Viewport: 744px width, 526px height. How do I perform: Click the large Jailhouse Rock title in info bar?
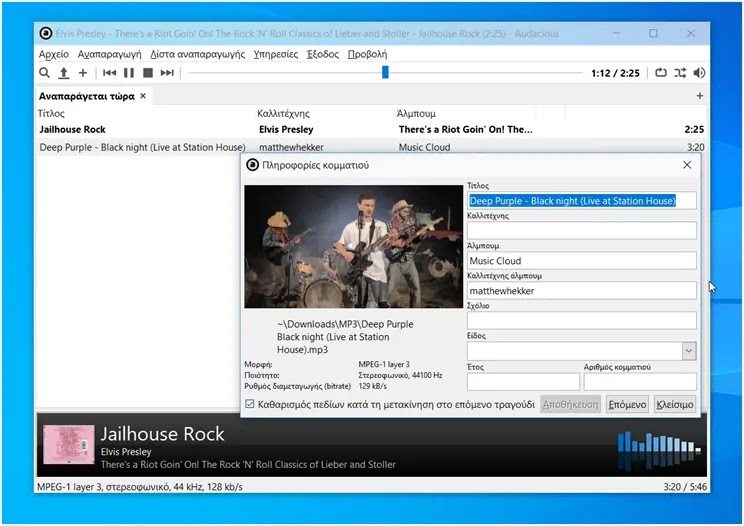[x=162, y=434]
